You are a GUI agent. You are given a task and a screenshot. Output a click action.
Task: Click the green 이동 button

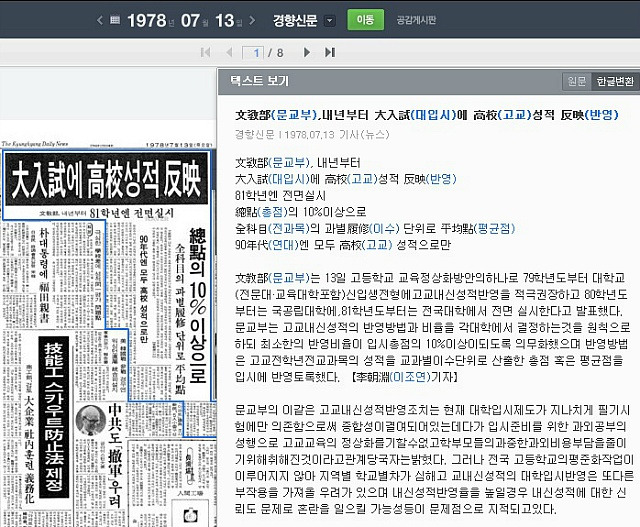365,20
